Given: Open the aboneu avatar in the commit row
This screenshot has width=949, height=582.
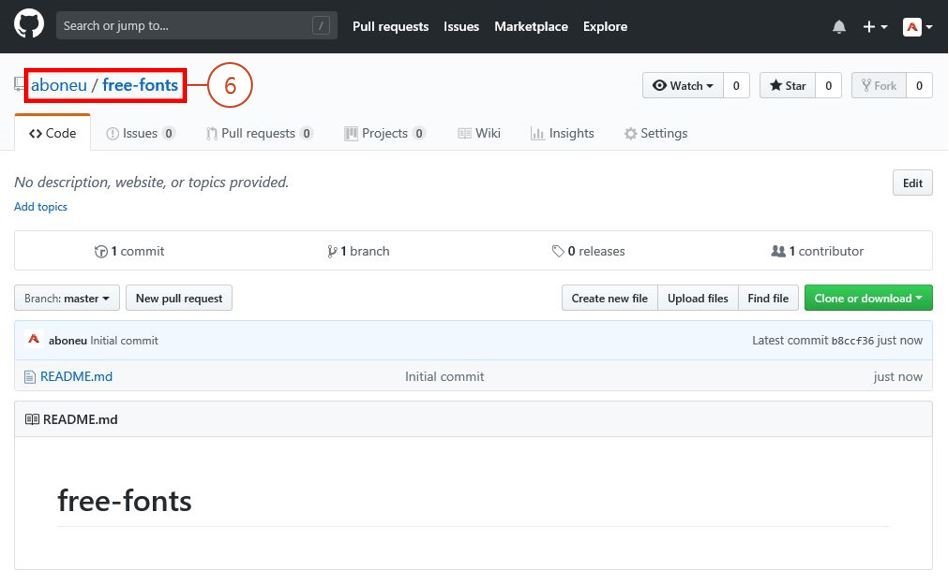Looking at the screenshot, I should (33, 339).
